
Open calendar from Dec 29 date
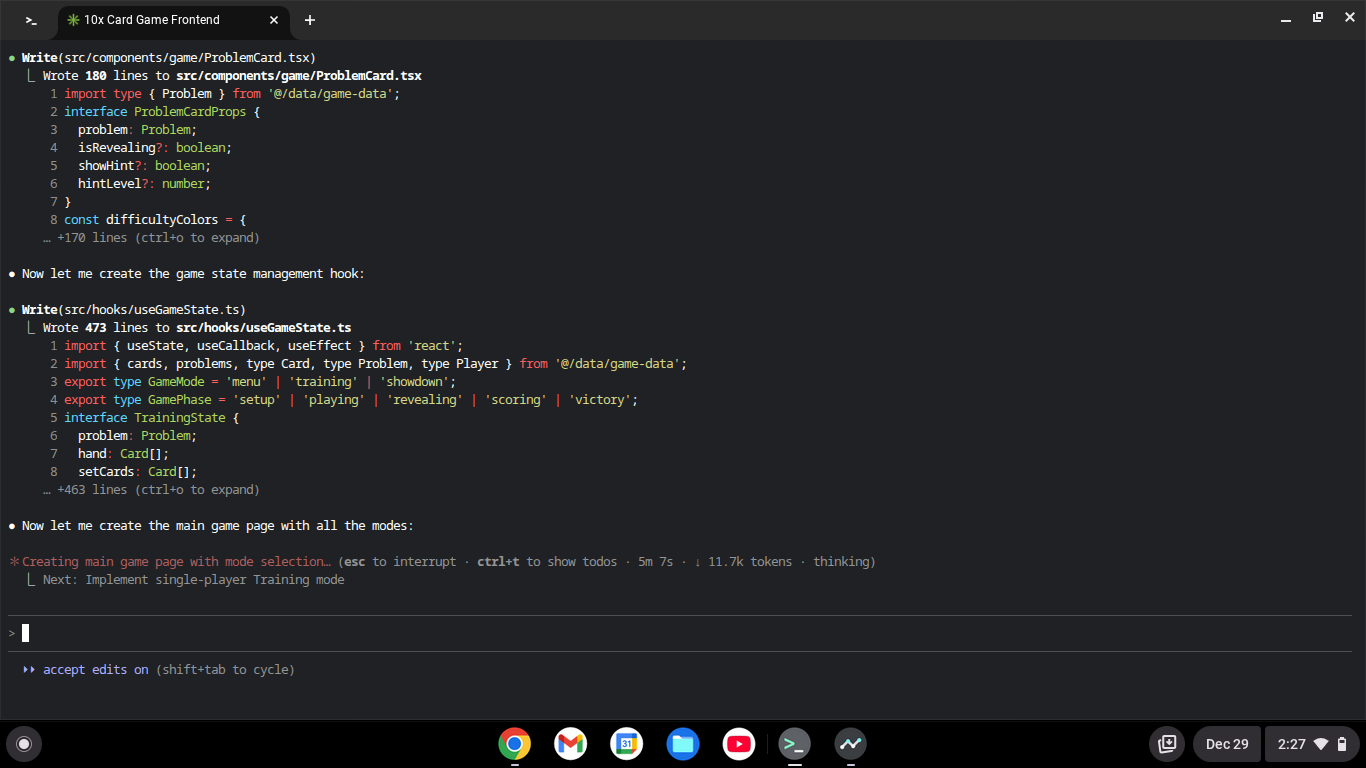[x=1227, y=744]
